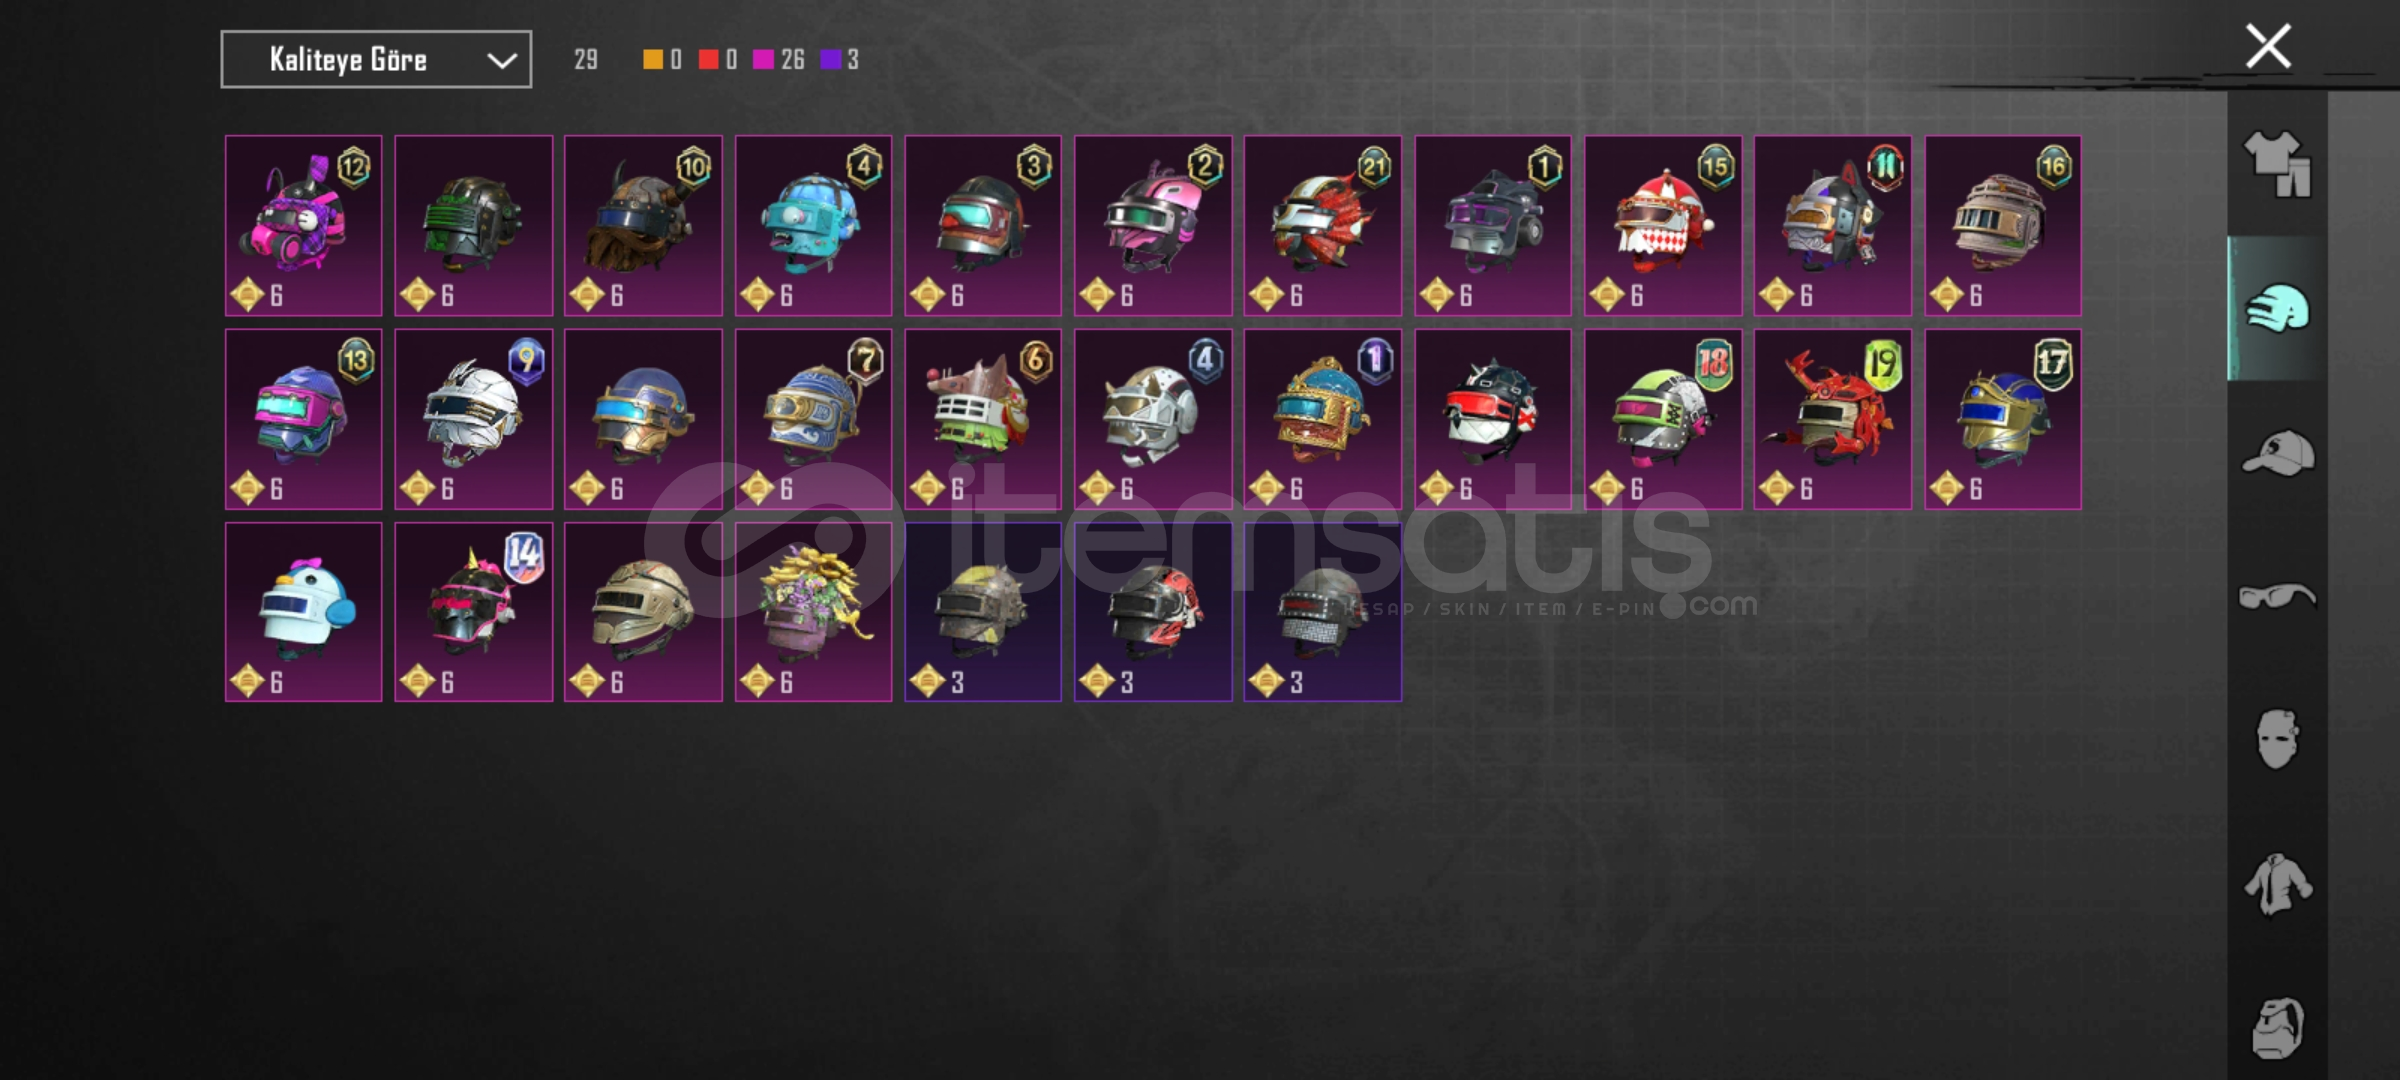Screen dimensions: 2400x1080
Task: Select the sunflower flower pot helmet
Action: coord(813,612)
